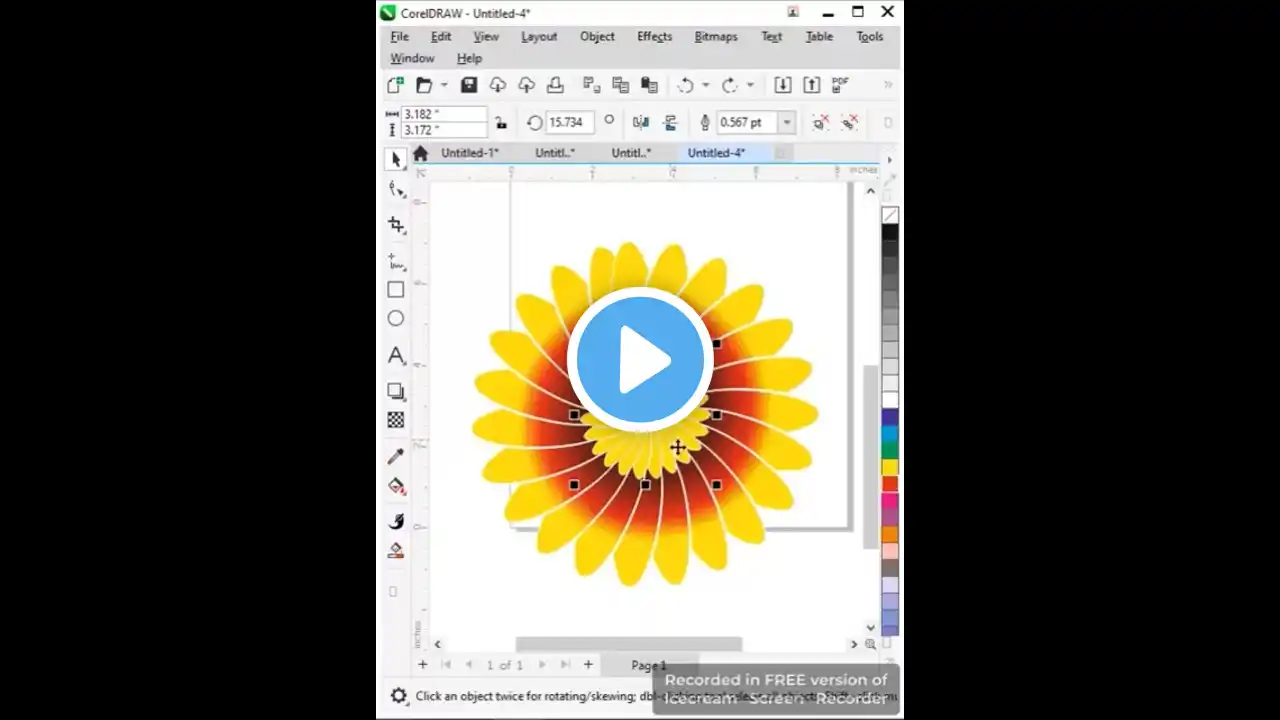
Task: Click the cloud upload icon
Action: (526, 85)
